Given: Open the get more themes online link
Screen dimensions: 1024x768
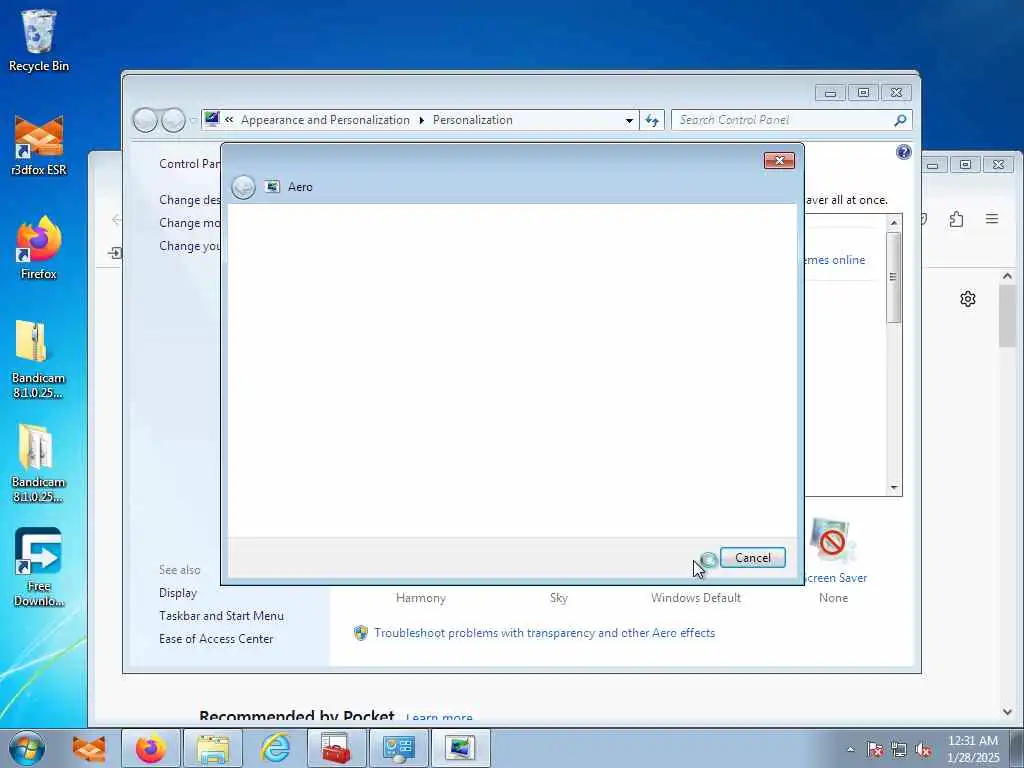Looking at the screenshot, I should tap(835, 260).
